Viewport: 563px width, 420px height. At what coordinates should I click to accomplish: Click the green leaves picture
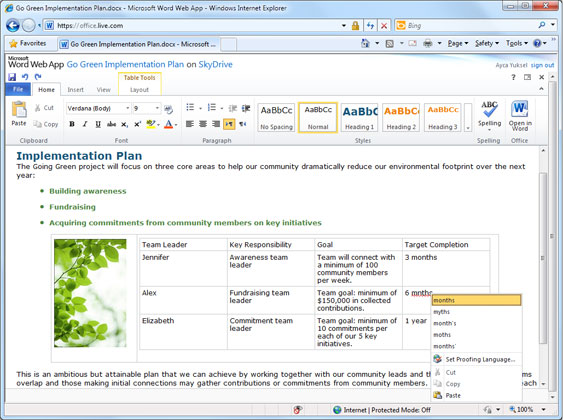click(90, 293)
